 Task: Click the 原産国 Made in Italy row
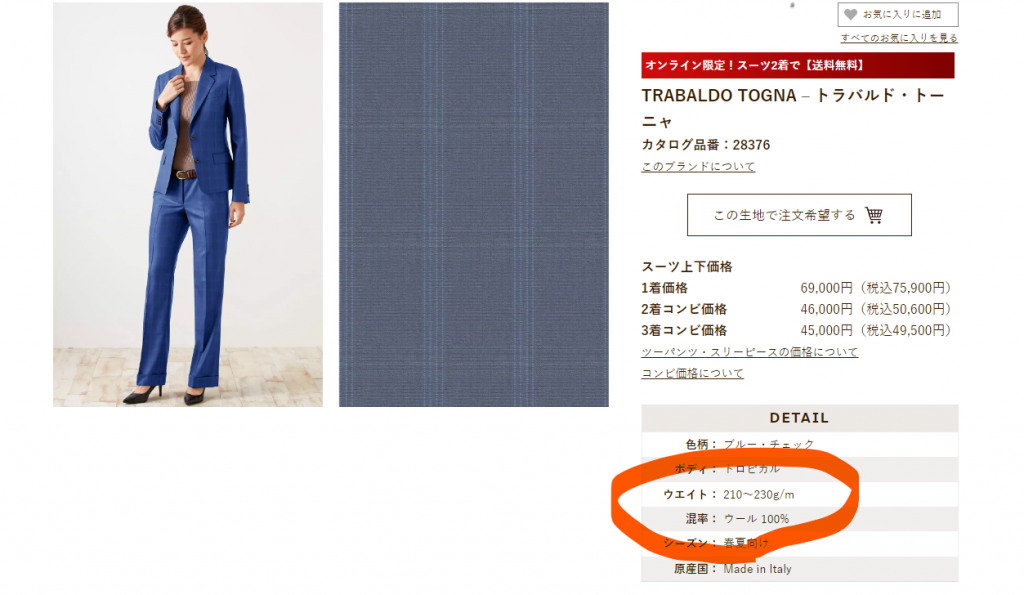(x=799, y=569)
